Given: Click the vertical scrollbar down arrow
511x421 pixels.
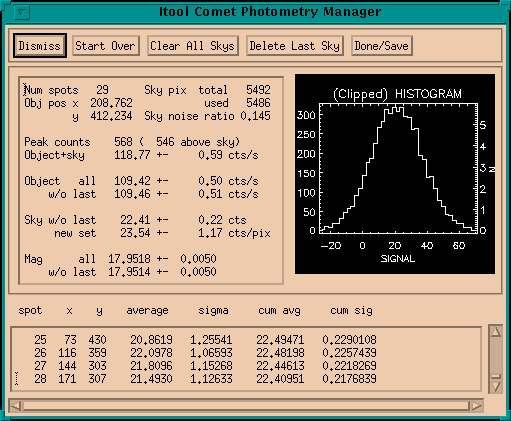Looking at the screenshot, I should tap(496, 386).
